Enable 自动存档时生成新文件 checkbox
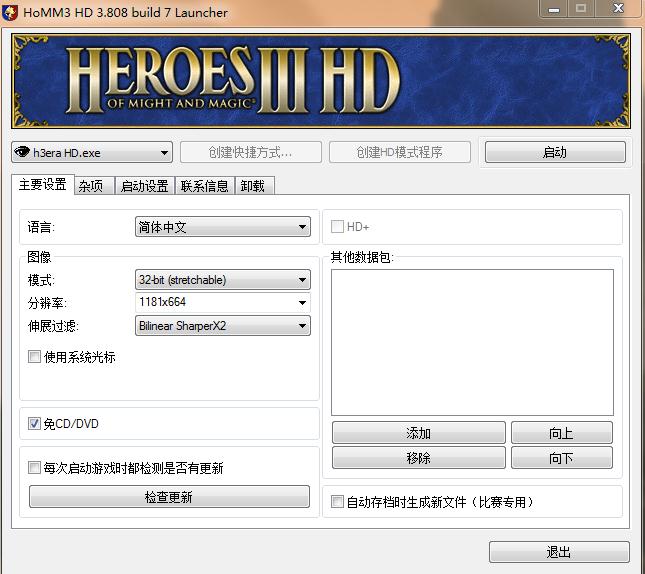645x574 pixels. pos(337,502)
